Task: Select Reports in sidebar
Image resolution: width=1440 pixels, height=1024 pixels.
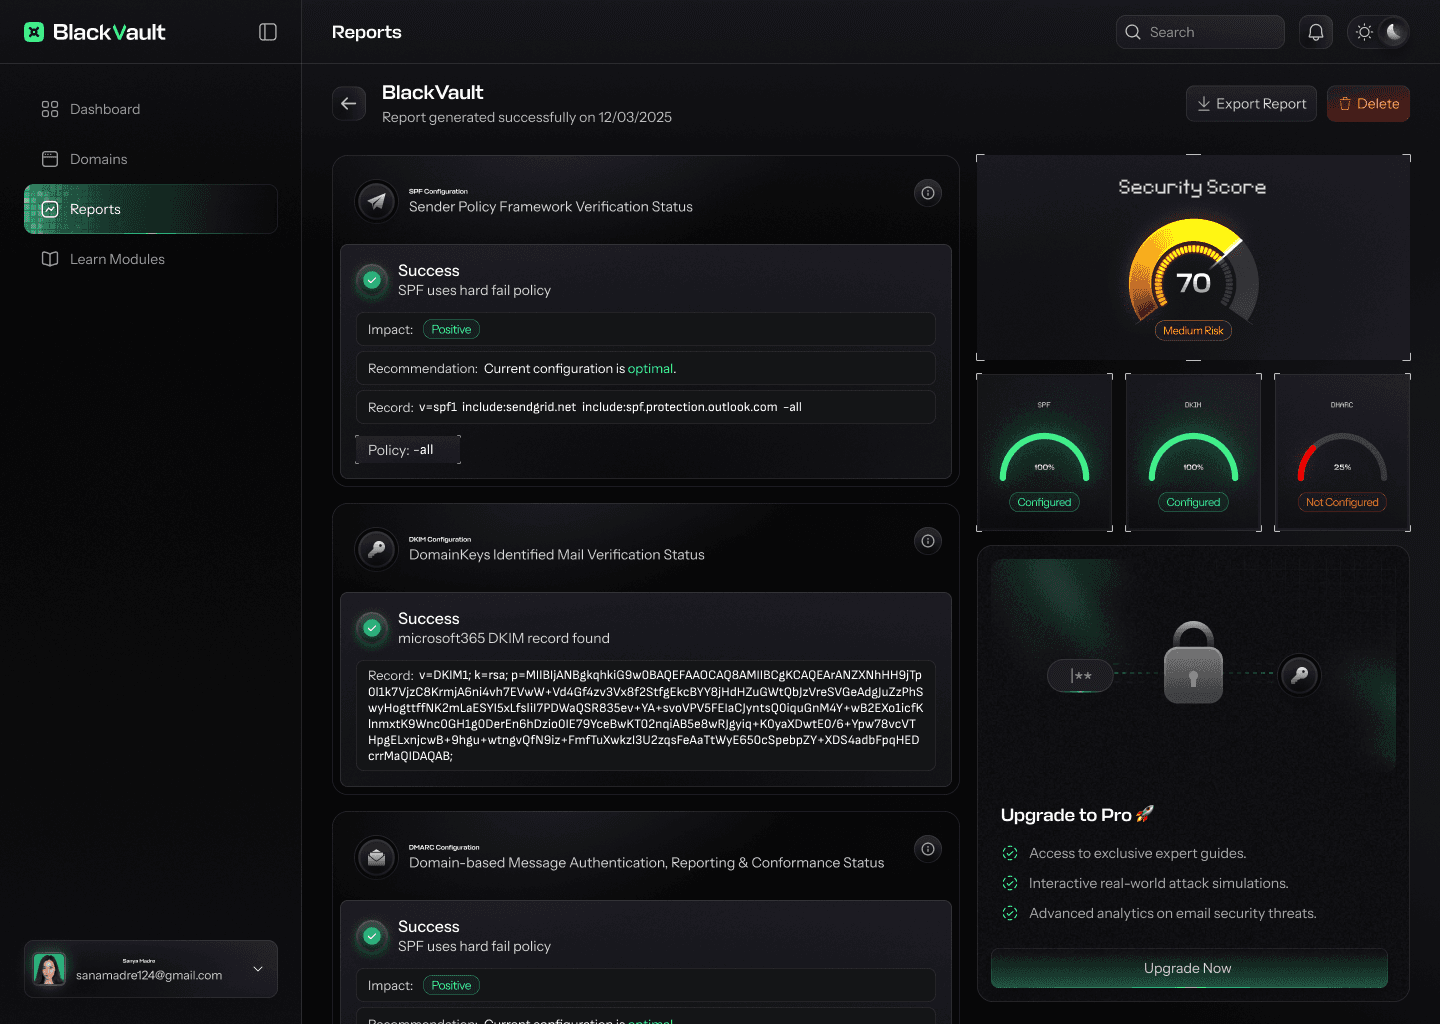Action: point(151,209)
